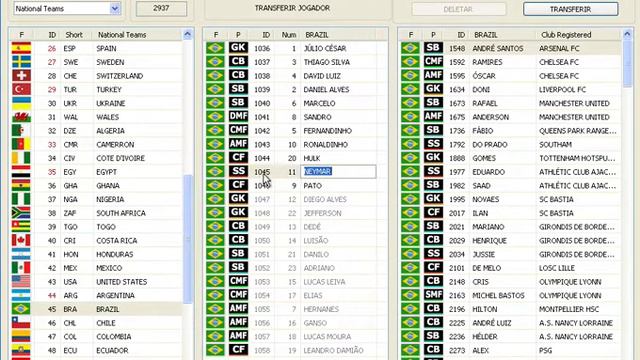Click Brazil flag in national teams list
The height and width of the screenshot is (360, 640).
[21, 309]
